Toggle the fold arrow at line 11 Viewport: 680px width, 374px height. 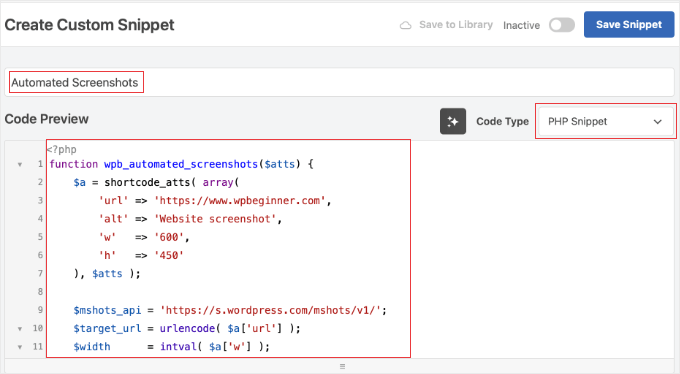tap(20, 347)
